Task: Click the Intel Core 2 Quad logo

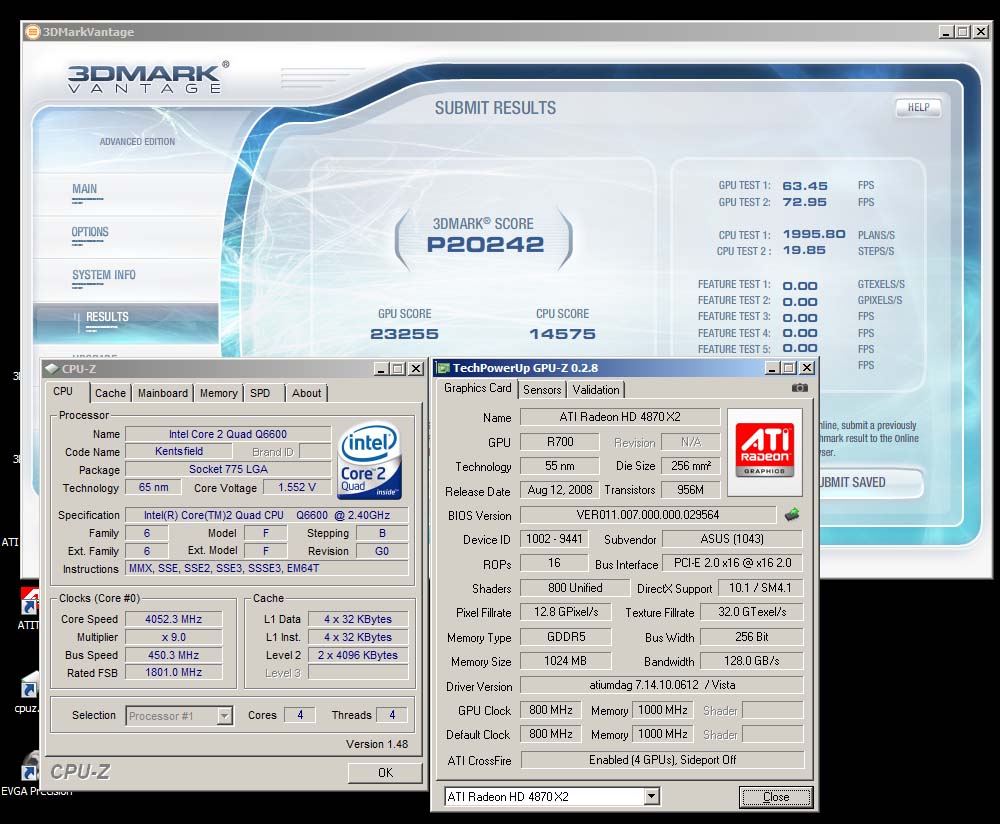Action: point(370,461)
